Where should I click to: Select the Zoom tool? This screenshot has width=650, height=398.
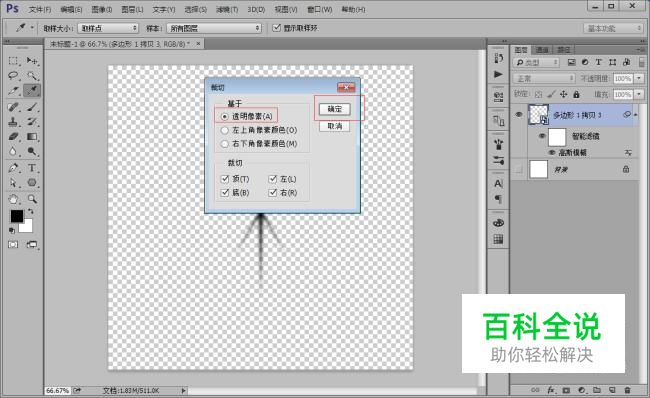pyautogui.click(x=32, y=199)
